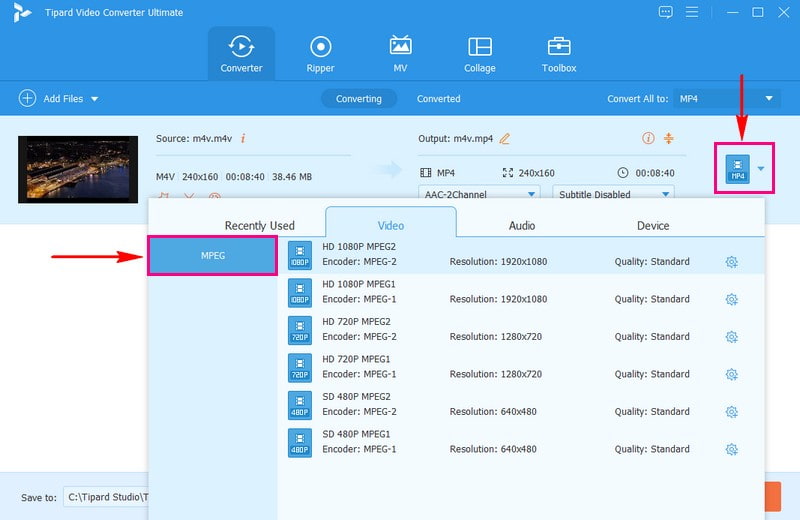Expand the Add Files dropdown arrow
The height and width of the screenshot is (520, 800).
[x=95, y=99]
